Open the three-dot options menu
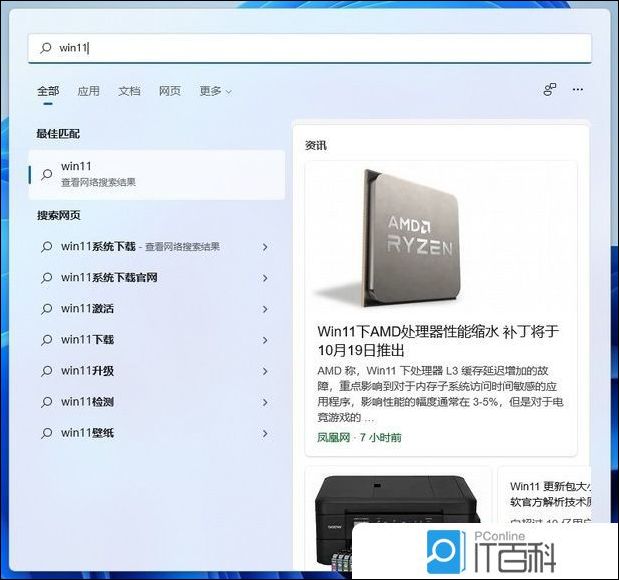Image resolution: width=619 pixels, height=580 pixels. 578,90
